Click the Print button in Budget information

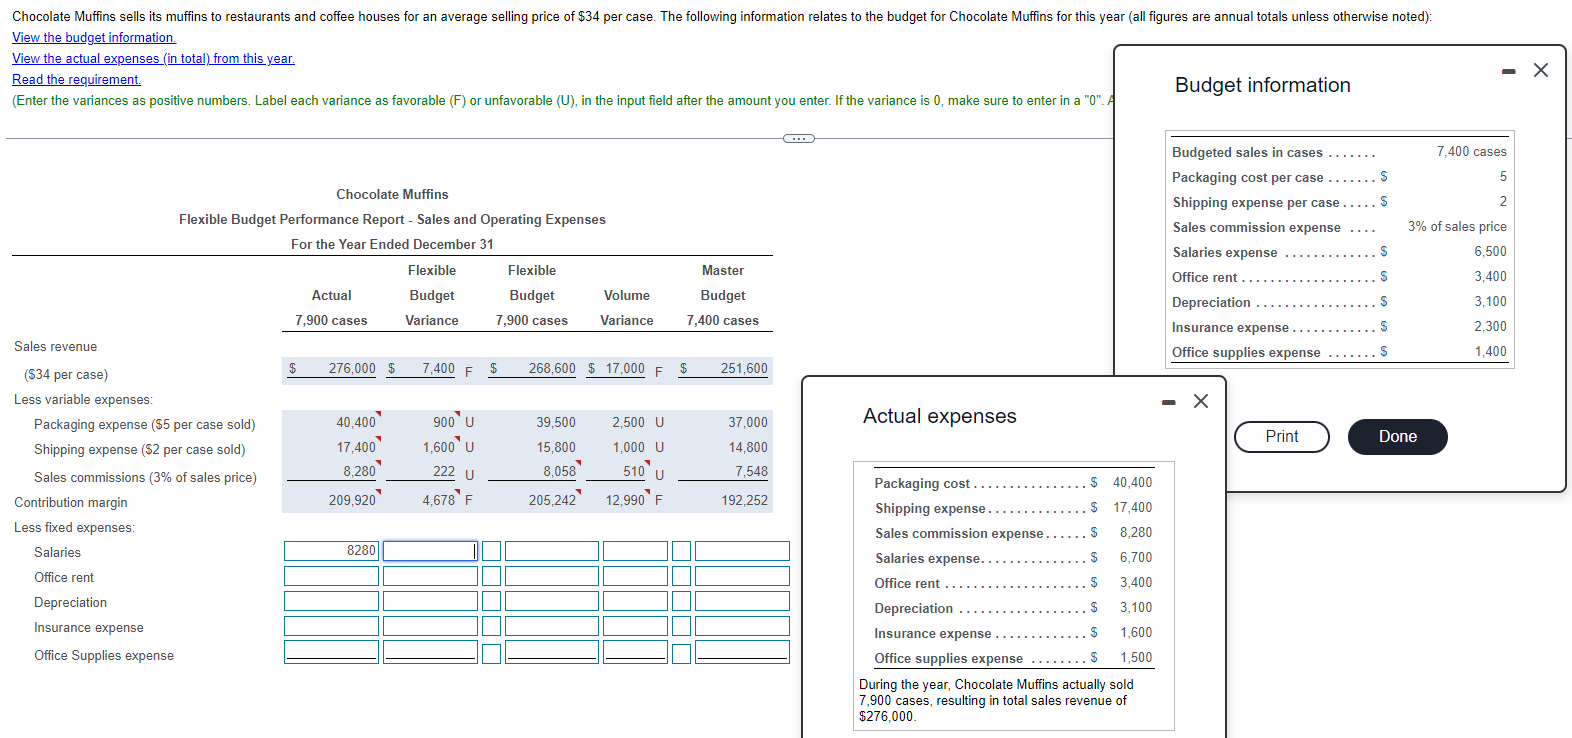tap(1282, 437)
